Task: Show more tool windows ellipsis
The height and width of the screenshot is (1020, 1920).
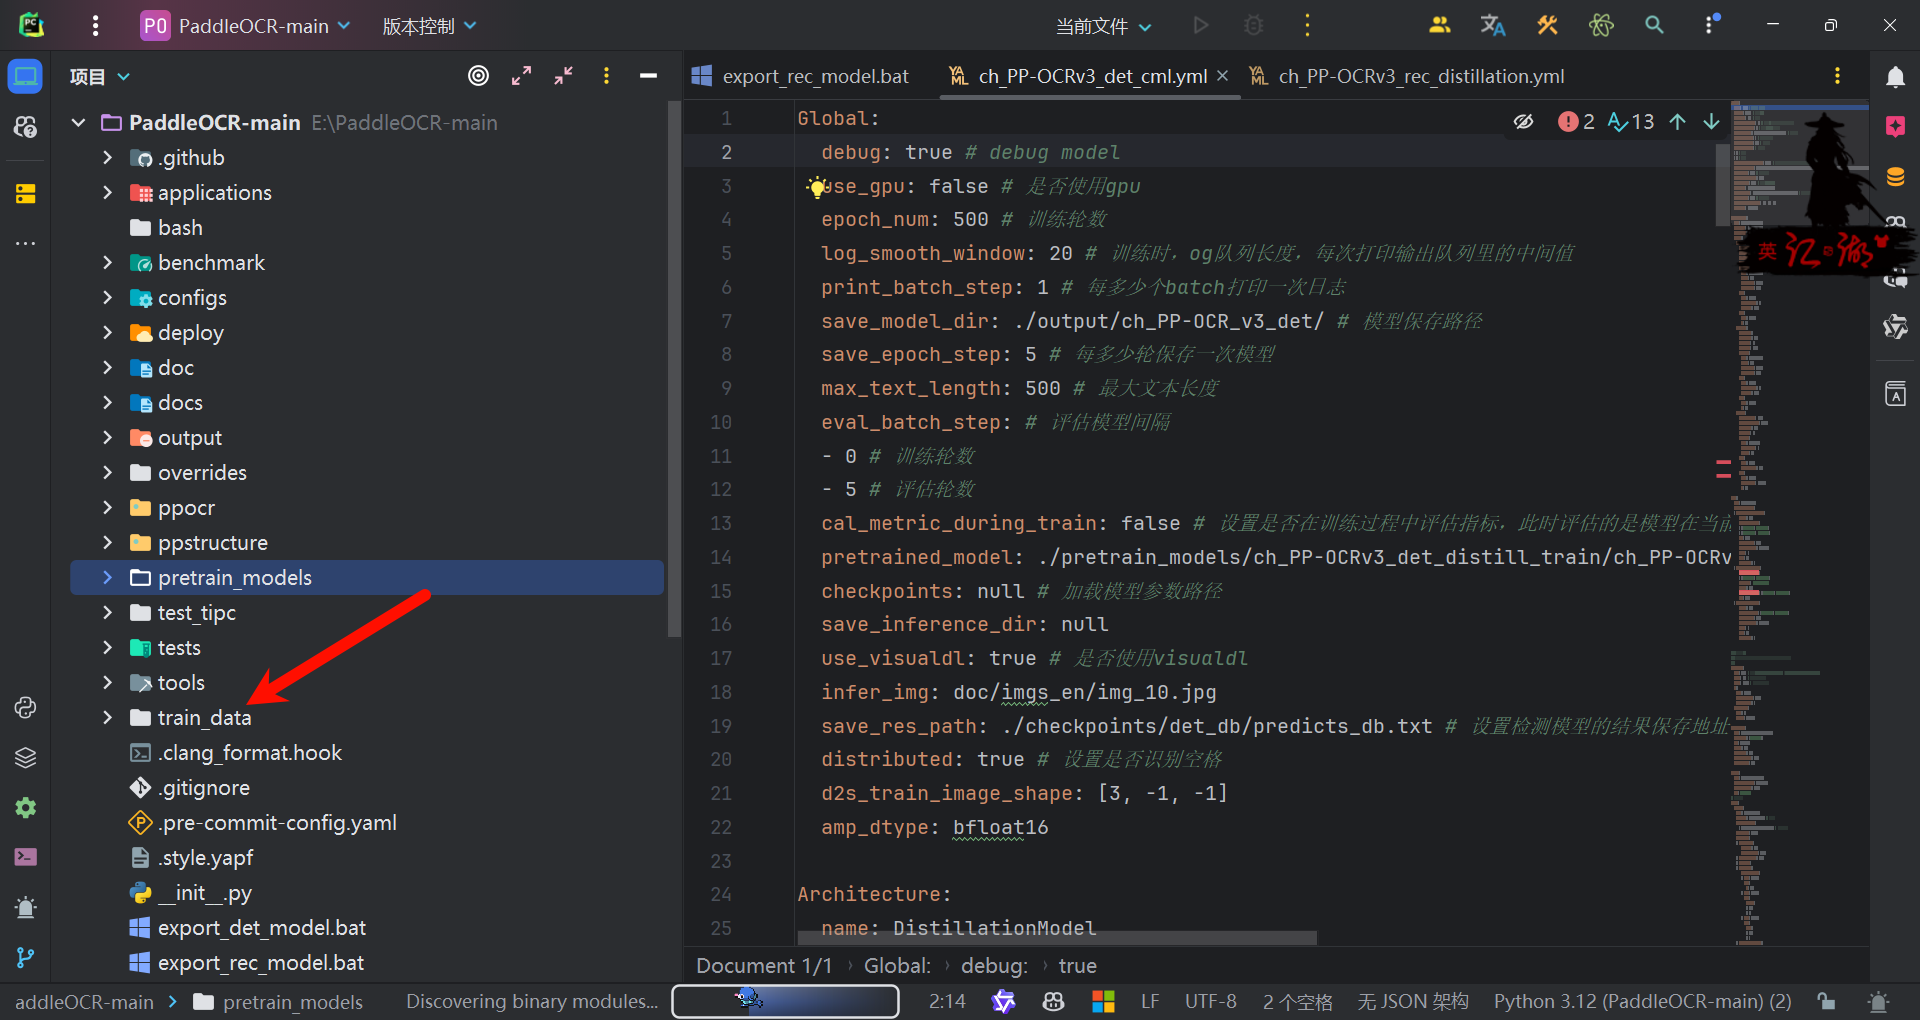Action: click(x=25, y=243)
